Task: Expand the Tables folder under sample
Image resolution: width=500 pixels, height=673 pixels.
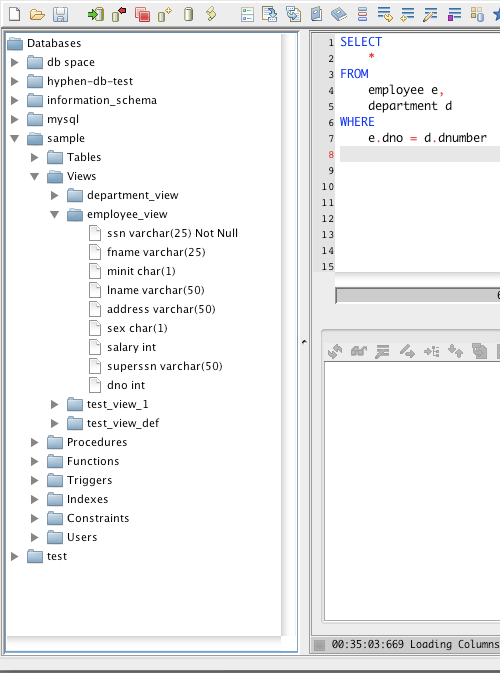Action: point(35,158)
